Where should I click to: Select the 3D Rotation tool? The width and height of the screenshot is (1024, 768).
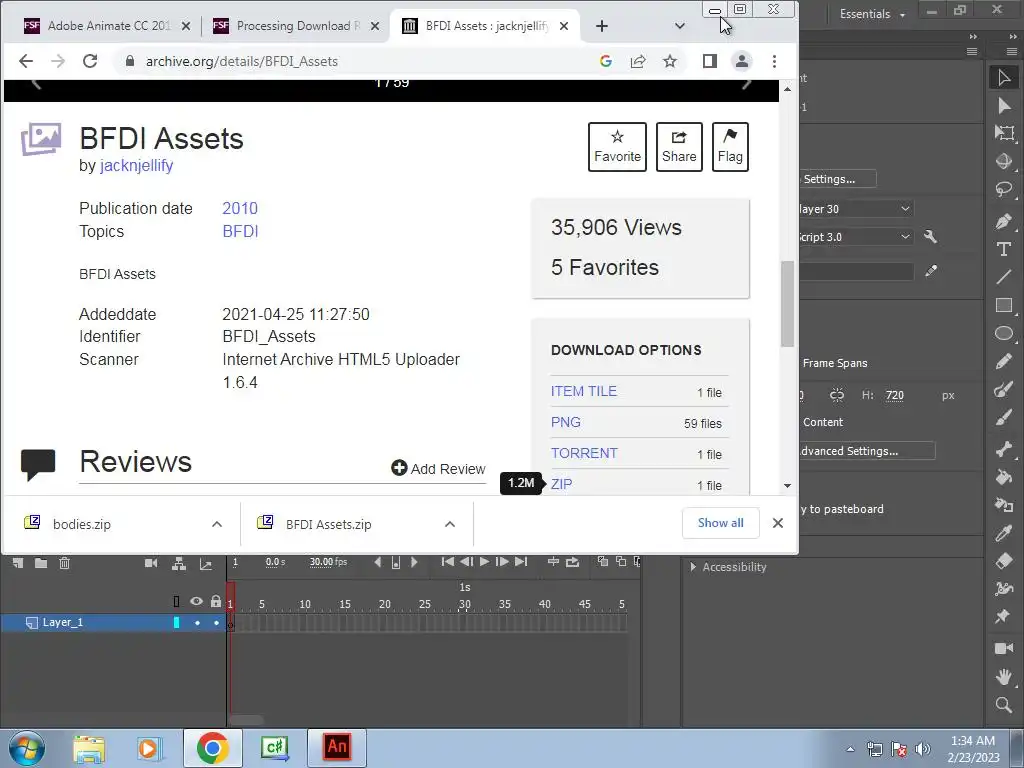click(1004, 161)
